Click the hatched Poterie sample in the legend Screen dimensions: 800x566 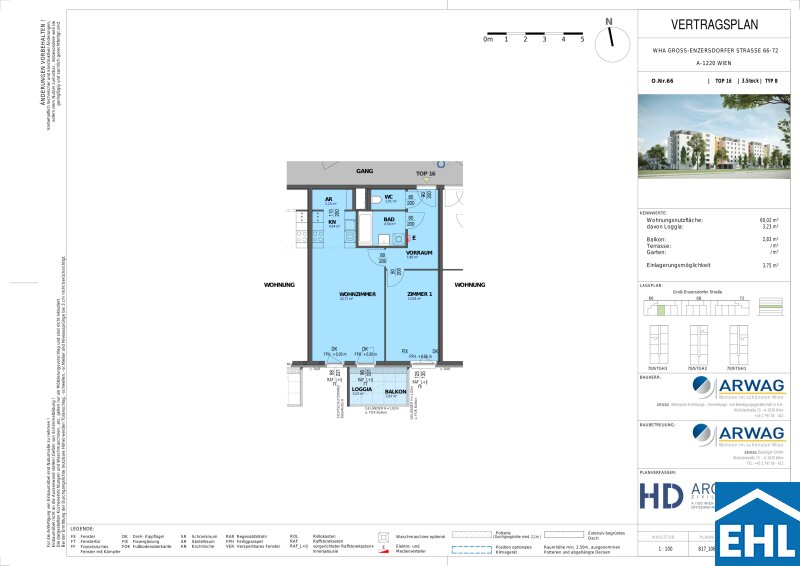tap(472, 535)
